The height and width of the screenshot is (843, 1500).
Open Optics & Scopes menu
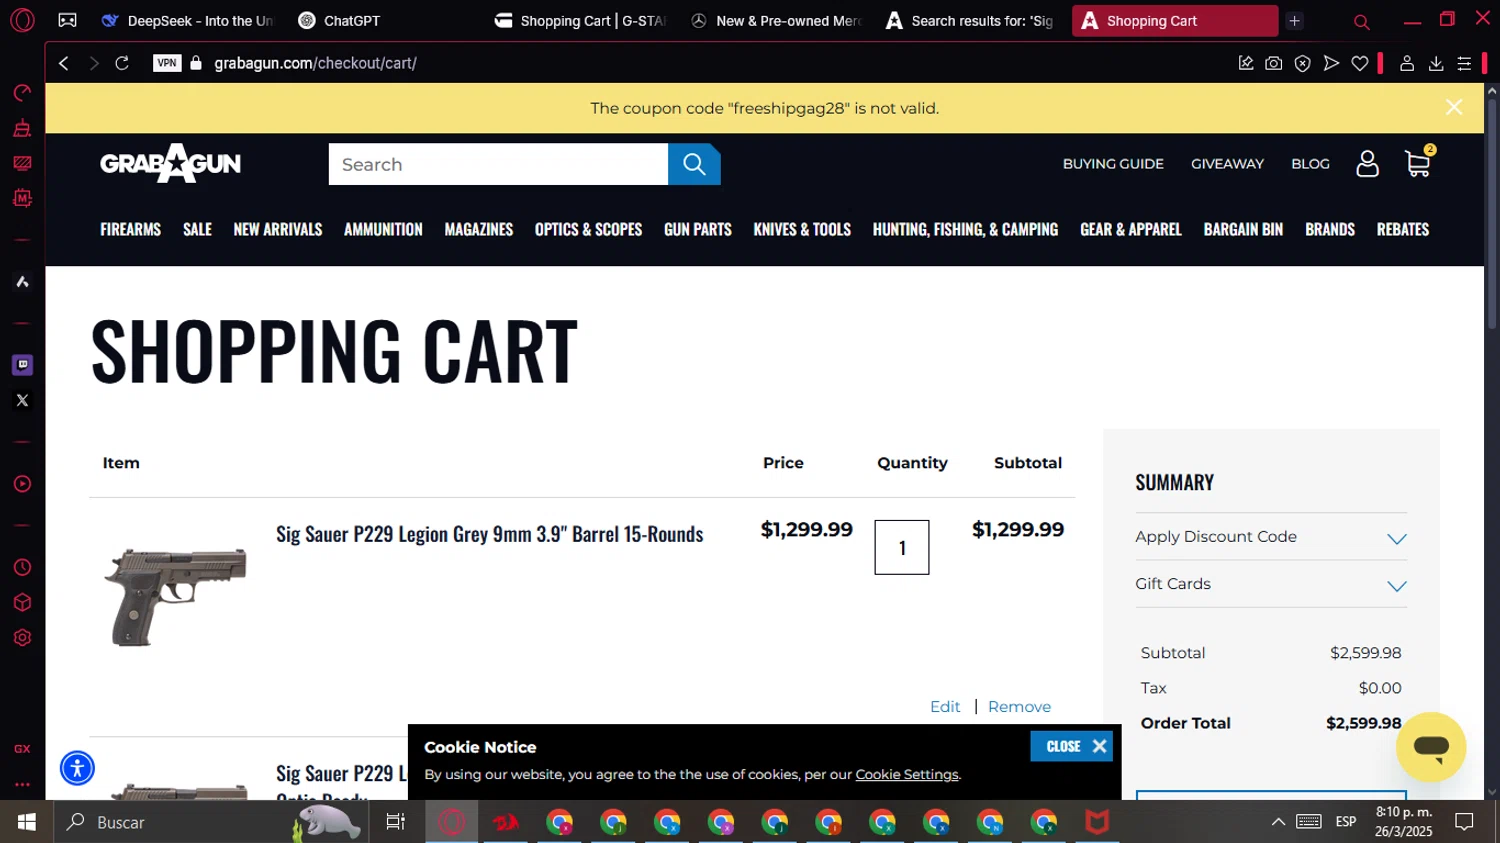(x=588, y=229)
